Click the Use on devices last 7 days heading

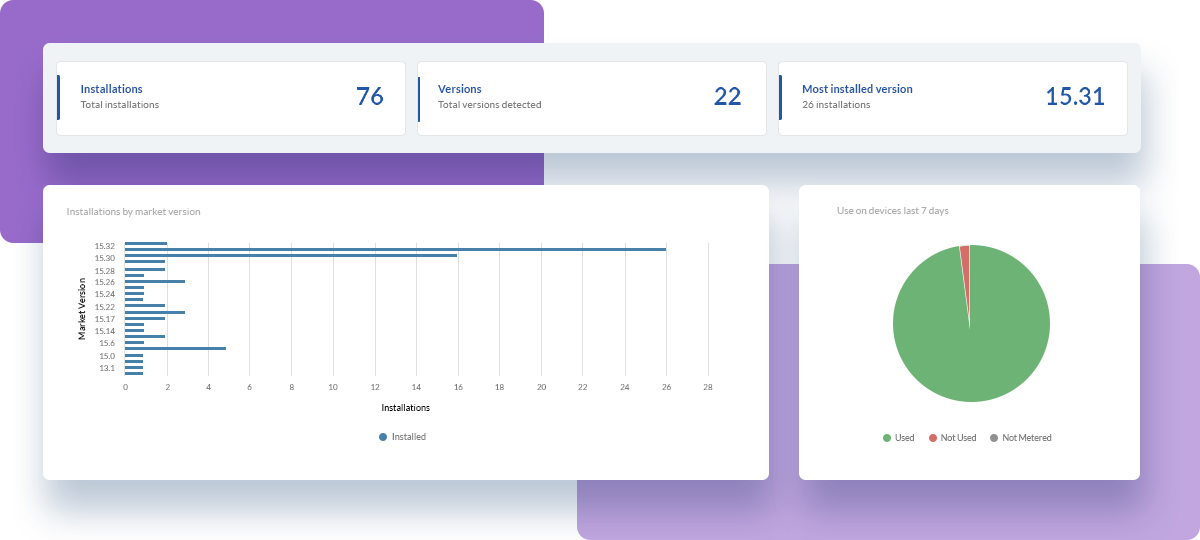coord(893,211)
